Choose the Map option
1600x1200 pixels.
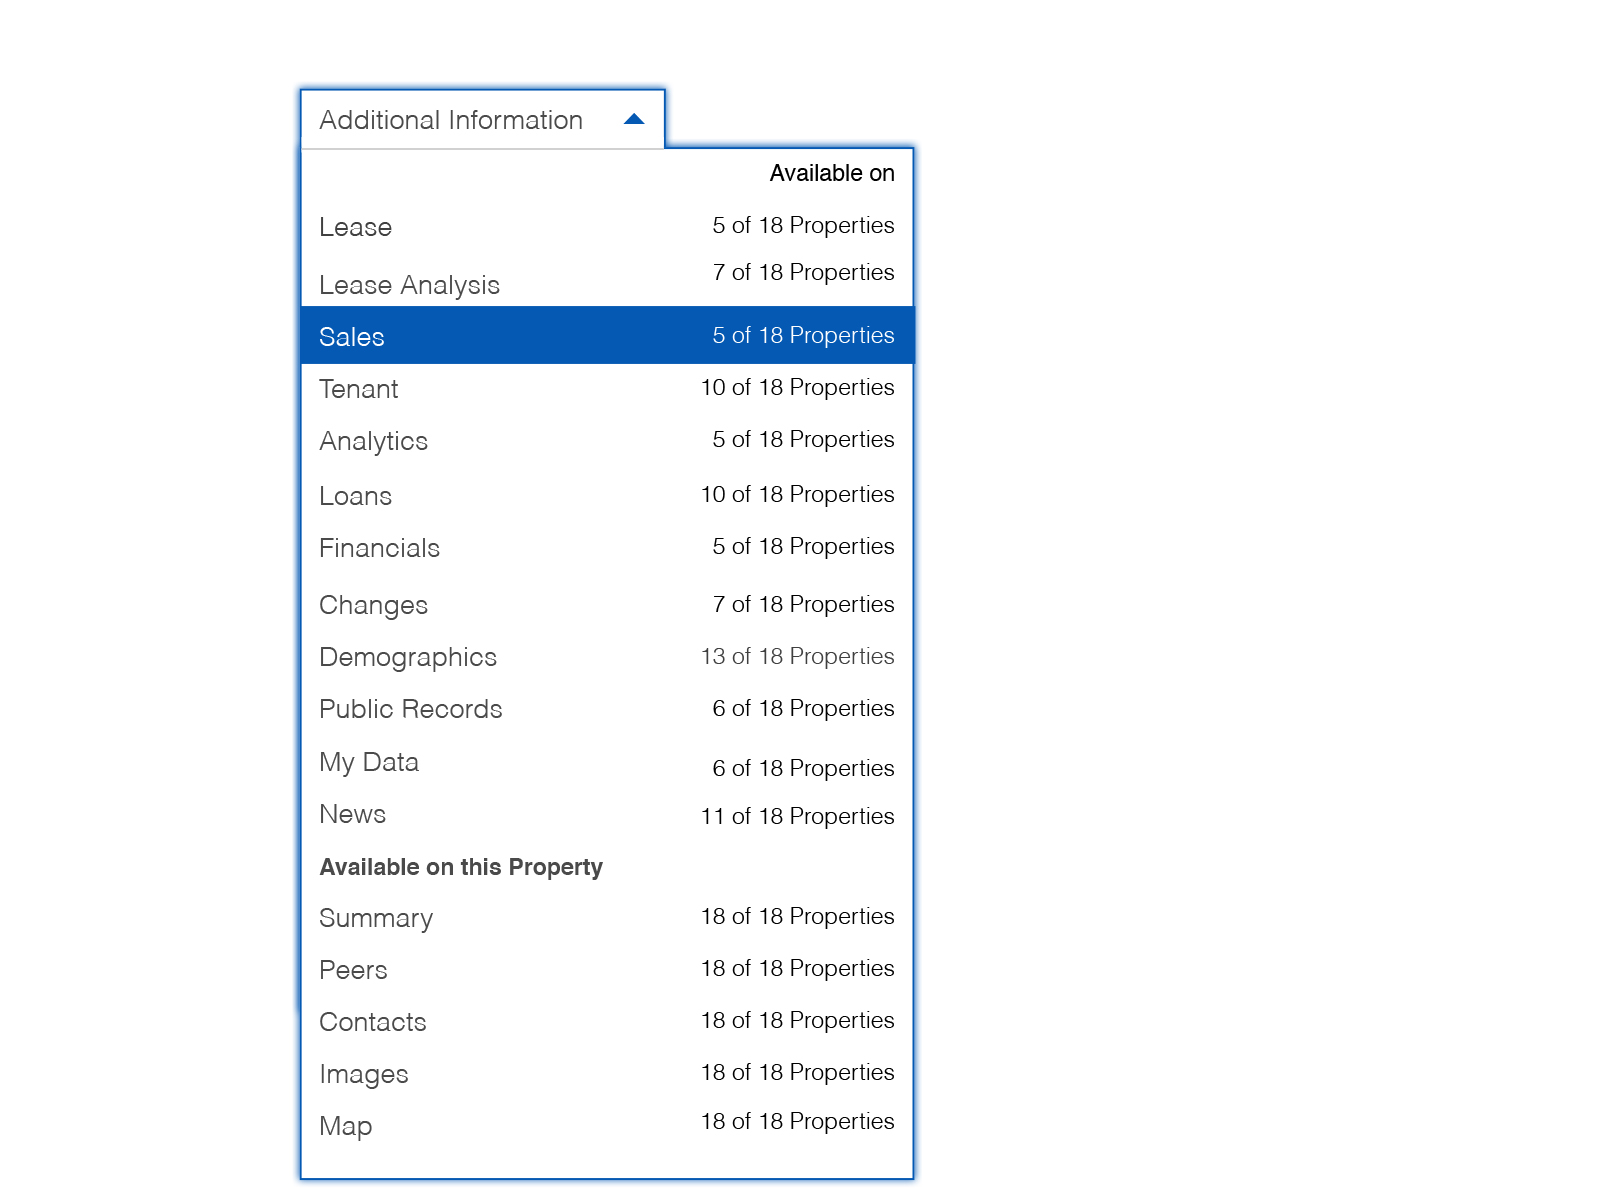coord(345,1126)
